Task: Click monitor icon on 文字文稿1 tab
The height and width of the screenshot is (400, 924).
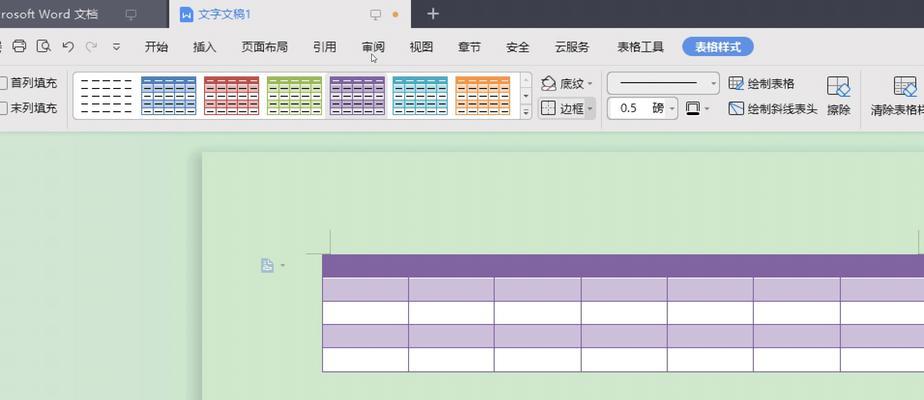Action: 375,14
